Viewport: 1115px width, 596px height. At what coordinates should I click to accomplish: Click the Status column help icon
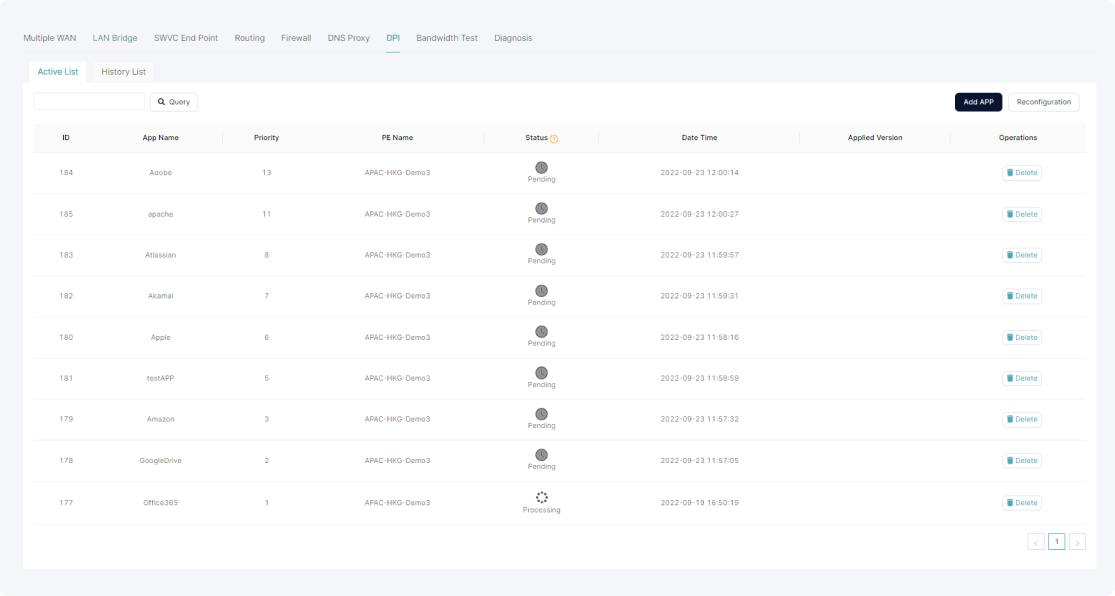point(554,139)
